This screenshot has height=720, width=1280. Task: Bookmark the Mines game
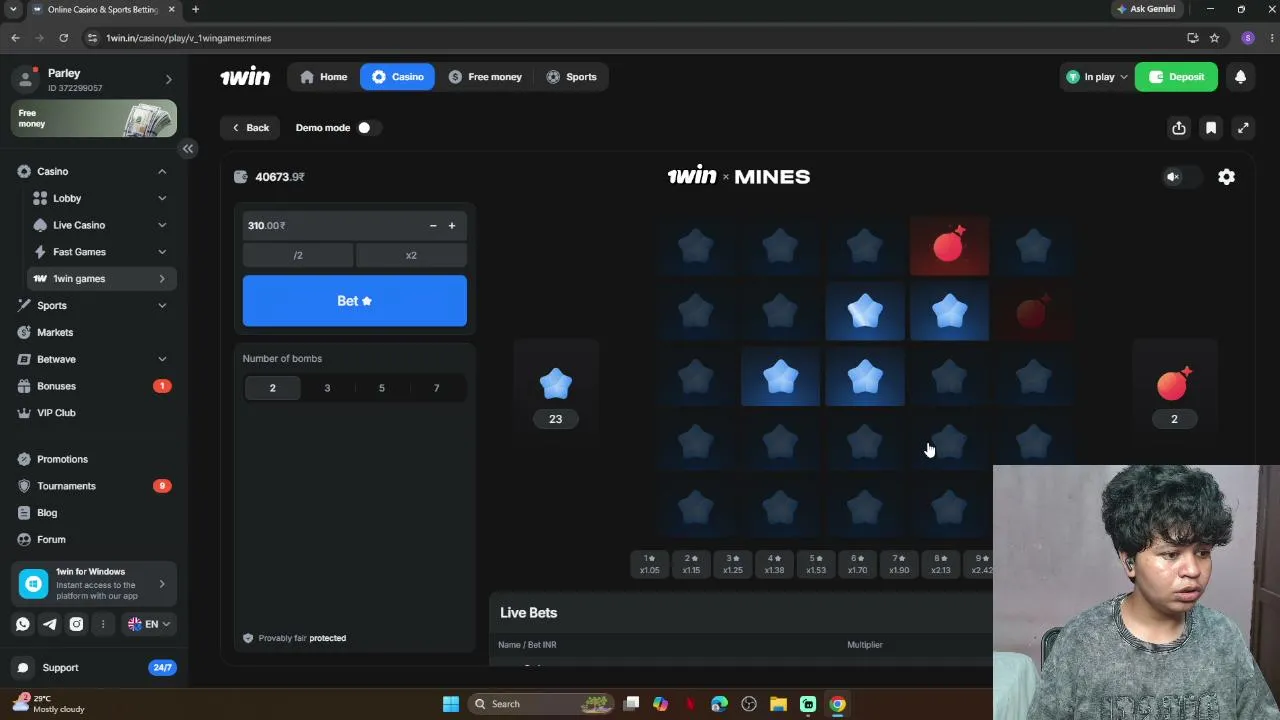click(x=1211, y=128)
